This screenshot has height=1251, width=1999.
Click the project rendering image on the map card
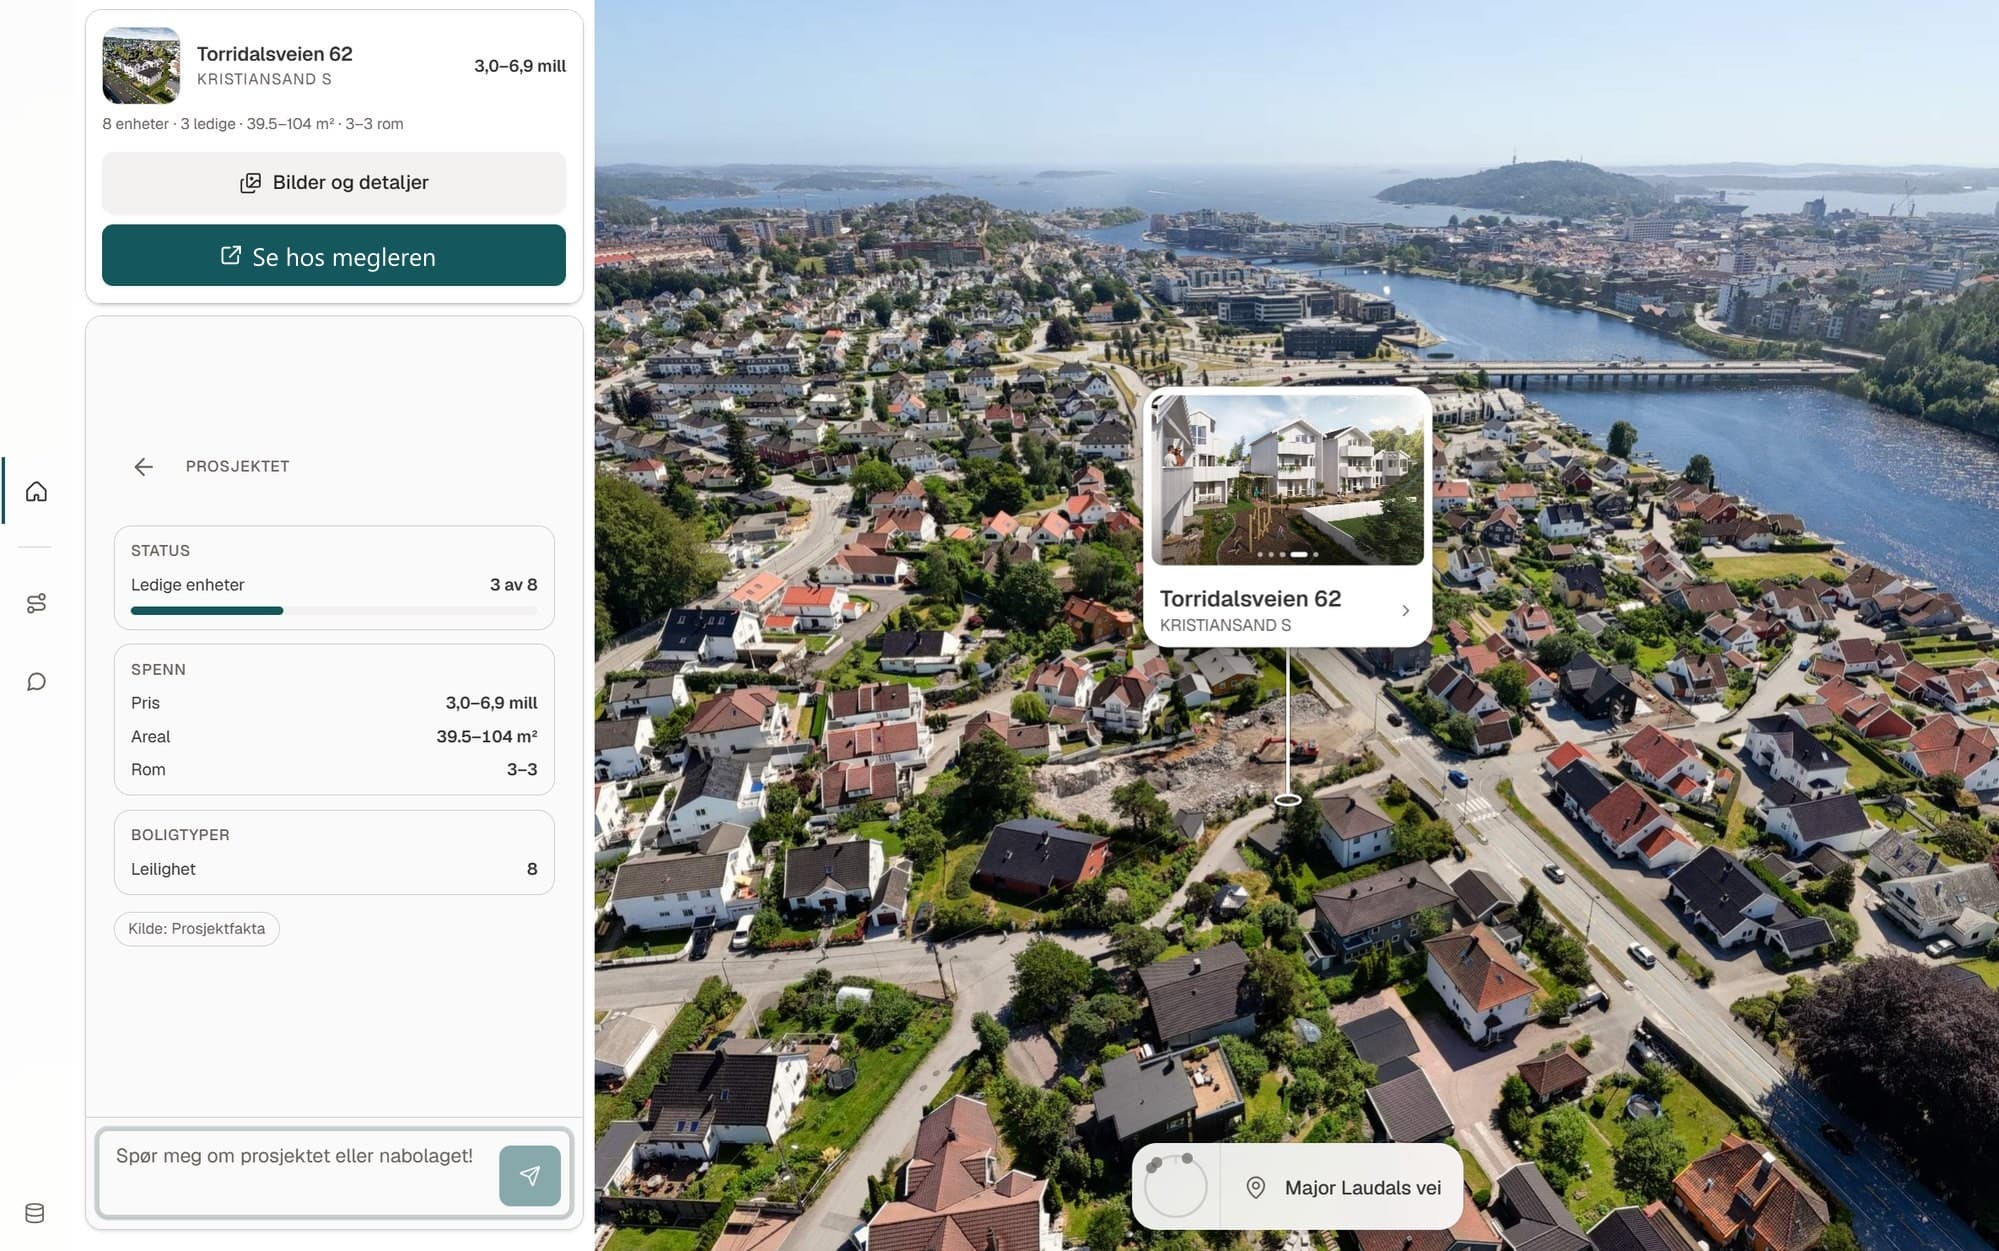[x=1288, y=478]
